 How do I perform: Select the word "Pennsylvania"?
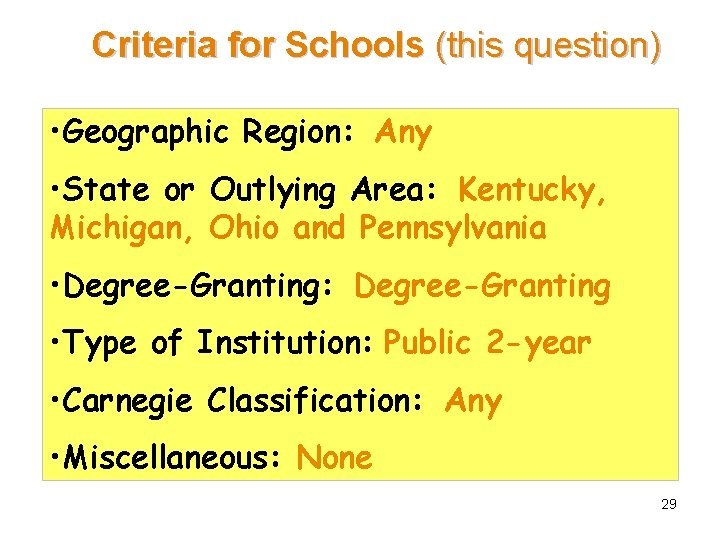[452, 228]
